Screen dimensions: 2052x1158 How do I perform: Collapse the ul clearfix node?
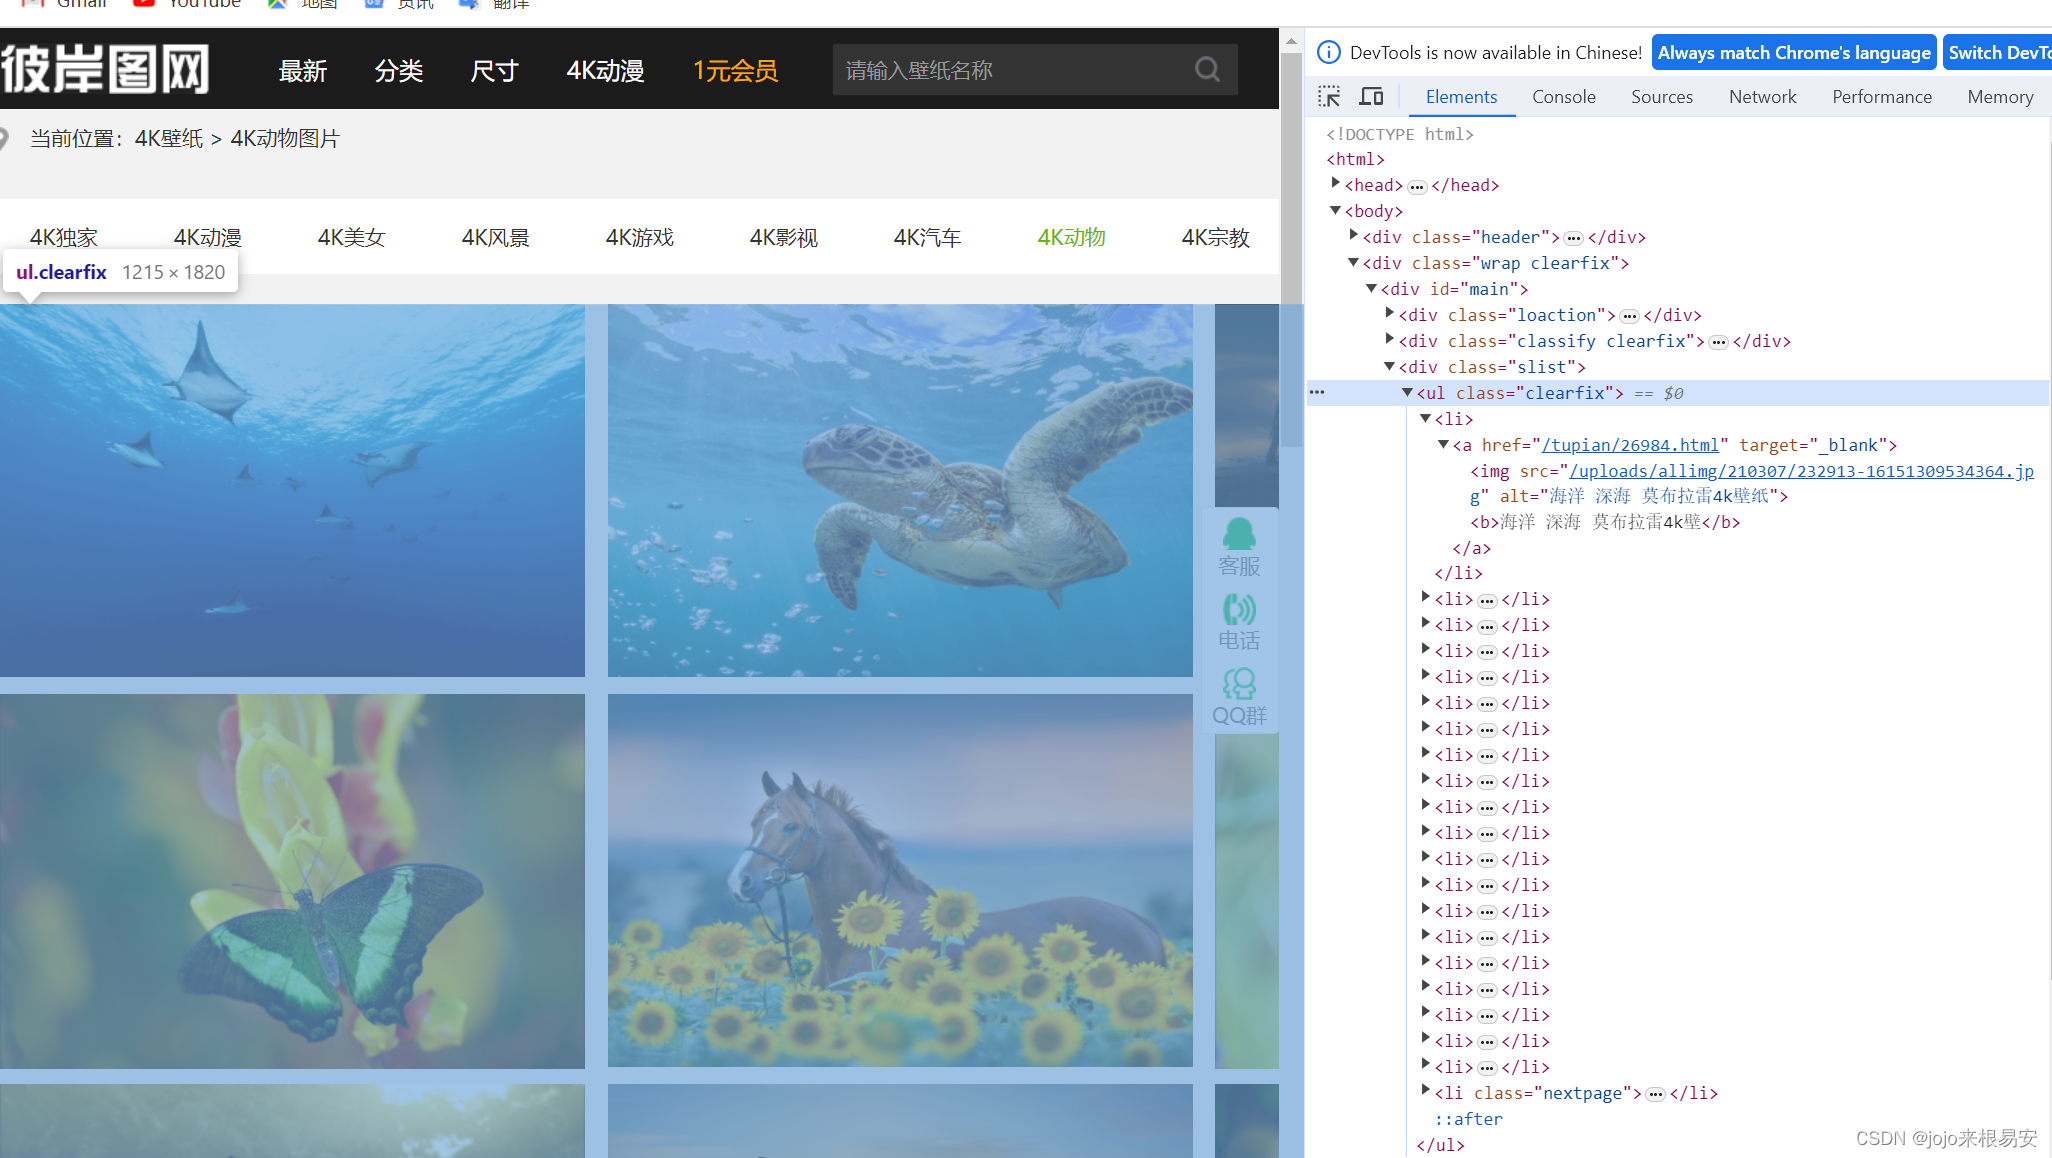point(1408,393)
